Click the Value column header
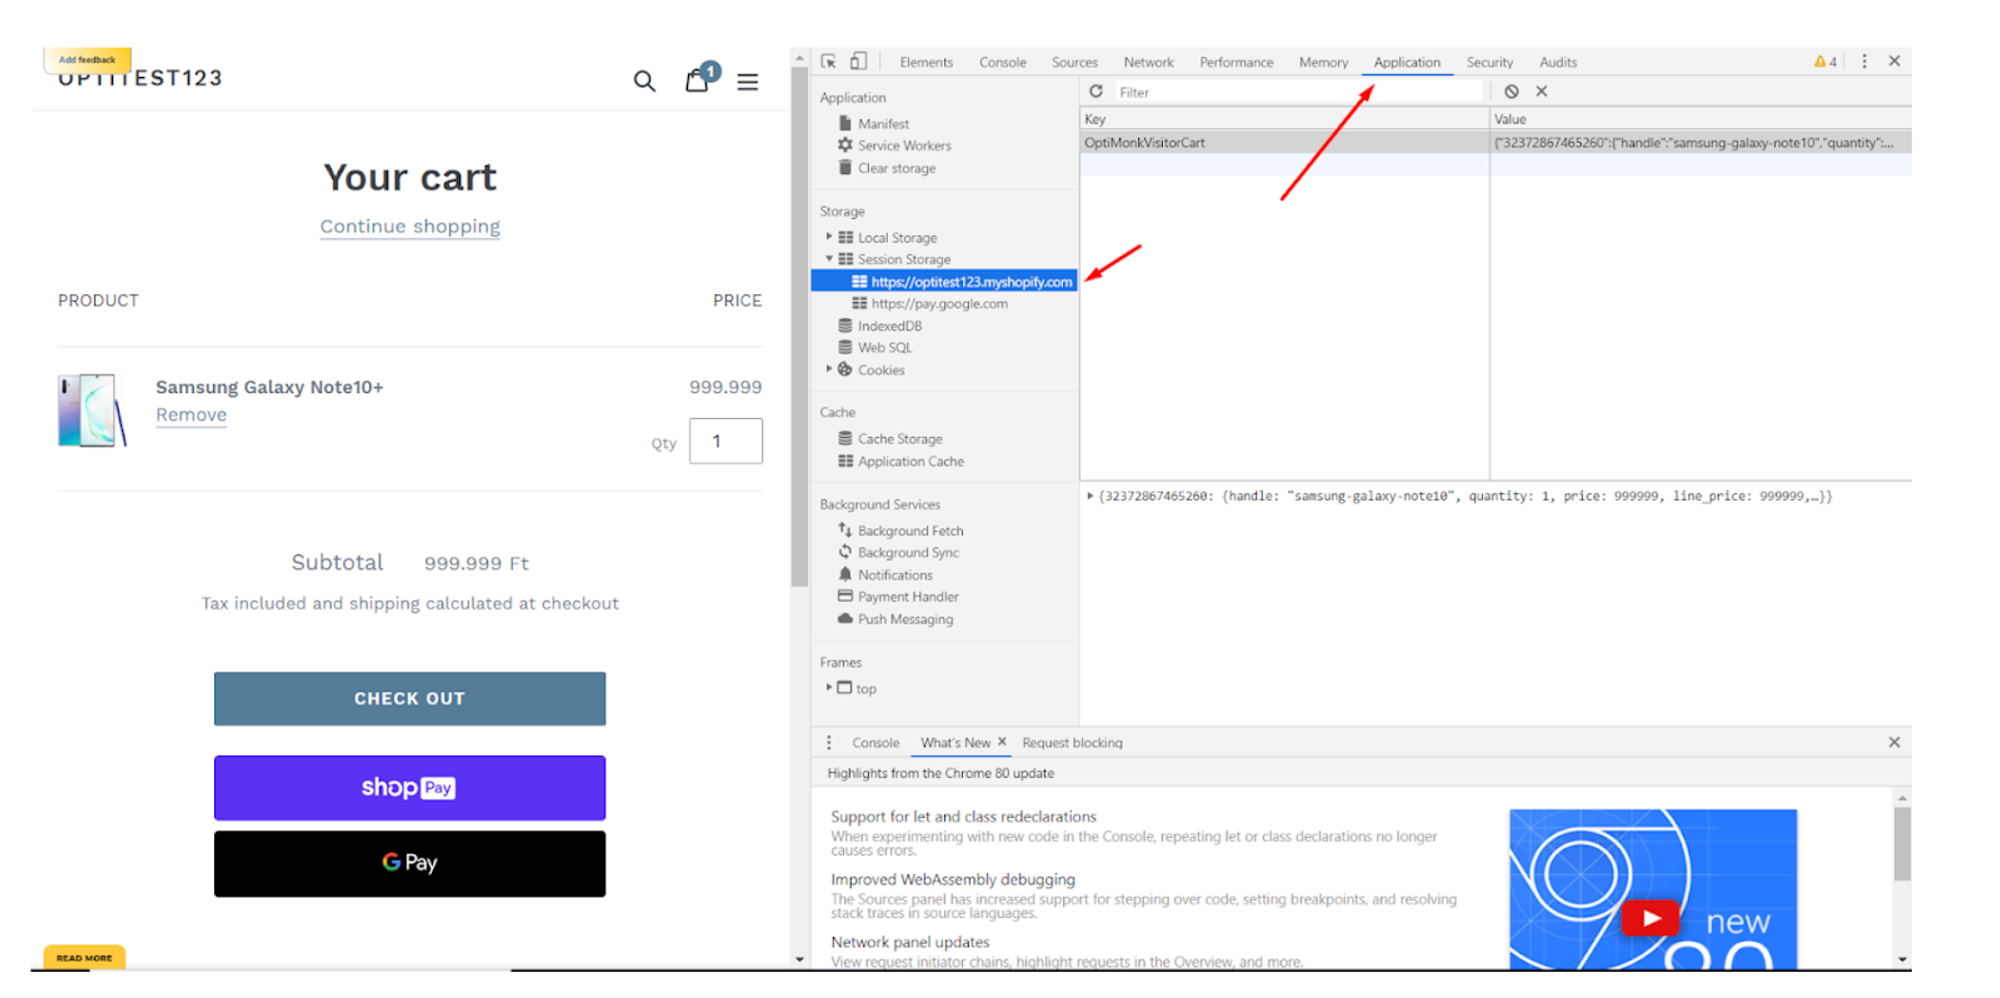Image resolution: width=2000 pixels, height=998 pixels. 1700,119
